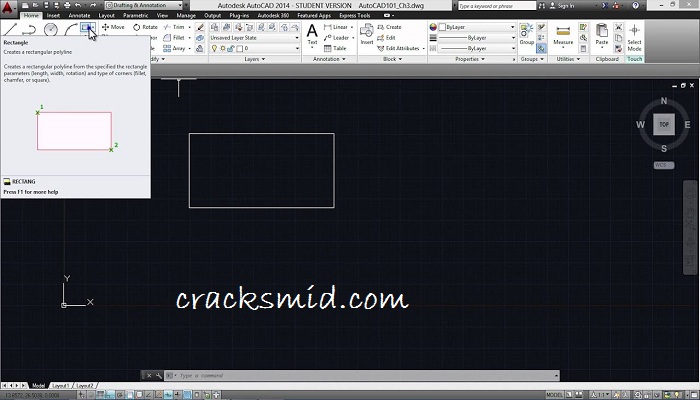Click command line customize wrench
Viewport: 700px width, 400px height.
pos(158,376)
